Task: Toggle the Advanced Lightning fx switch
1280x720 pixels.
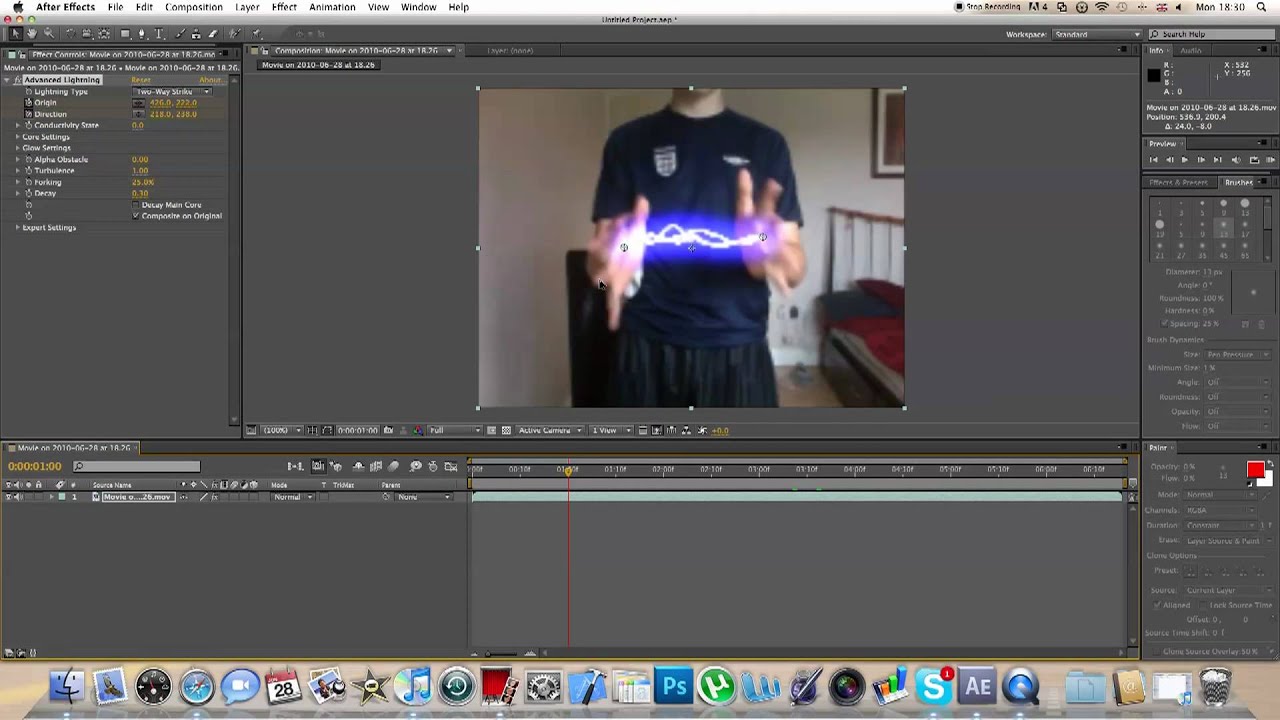Action: (x=18, y=79)
